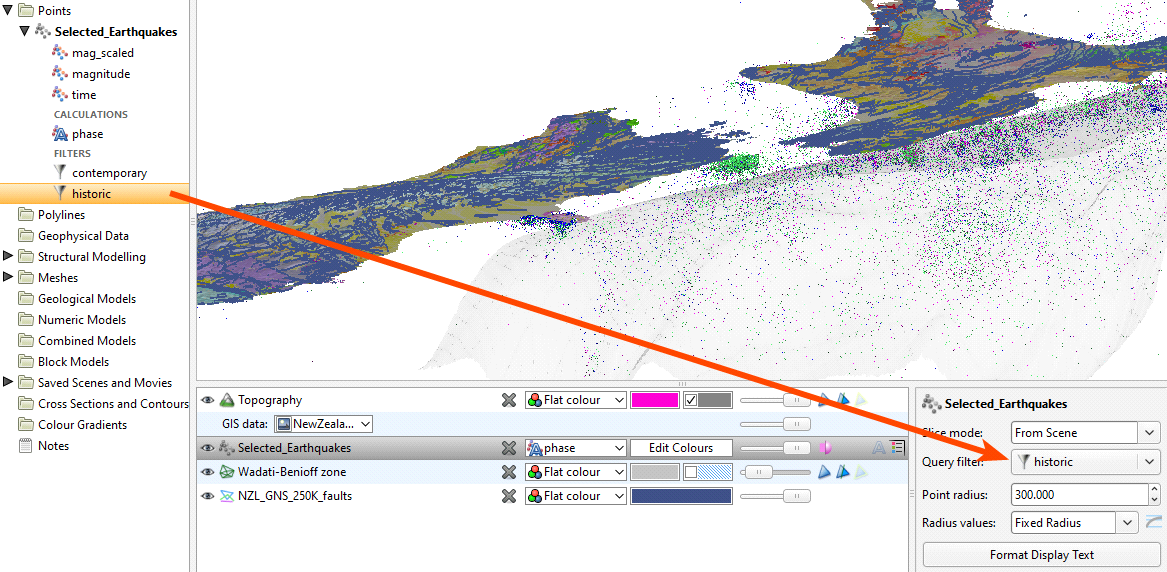
Task: Open the Radius values Fixed Radius dropdown
Action: 1075,522
